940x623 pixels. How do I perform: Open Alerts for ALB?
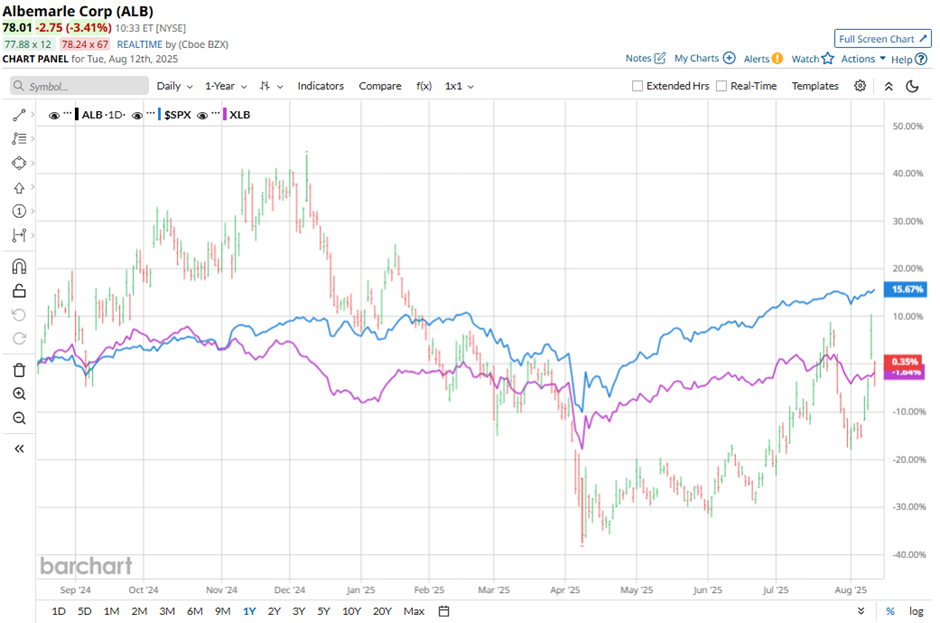coord(763,59)
